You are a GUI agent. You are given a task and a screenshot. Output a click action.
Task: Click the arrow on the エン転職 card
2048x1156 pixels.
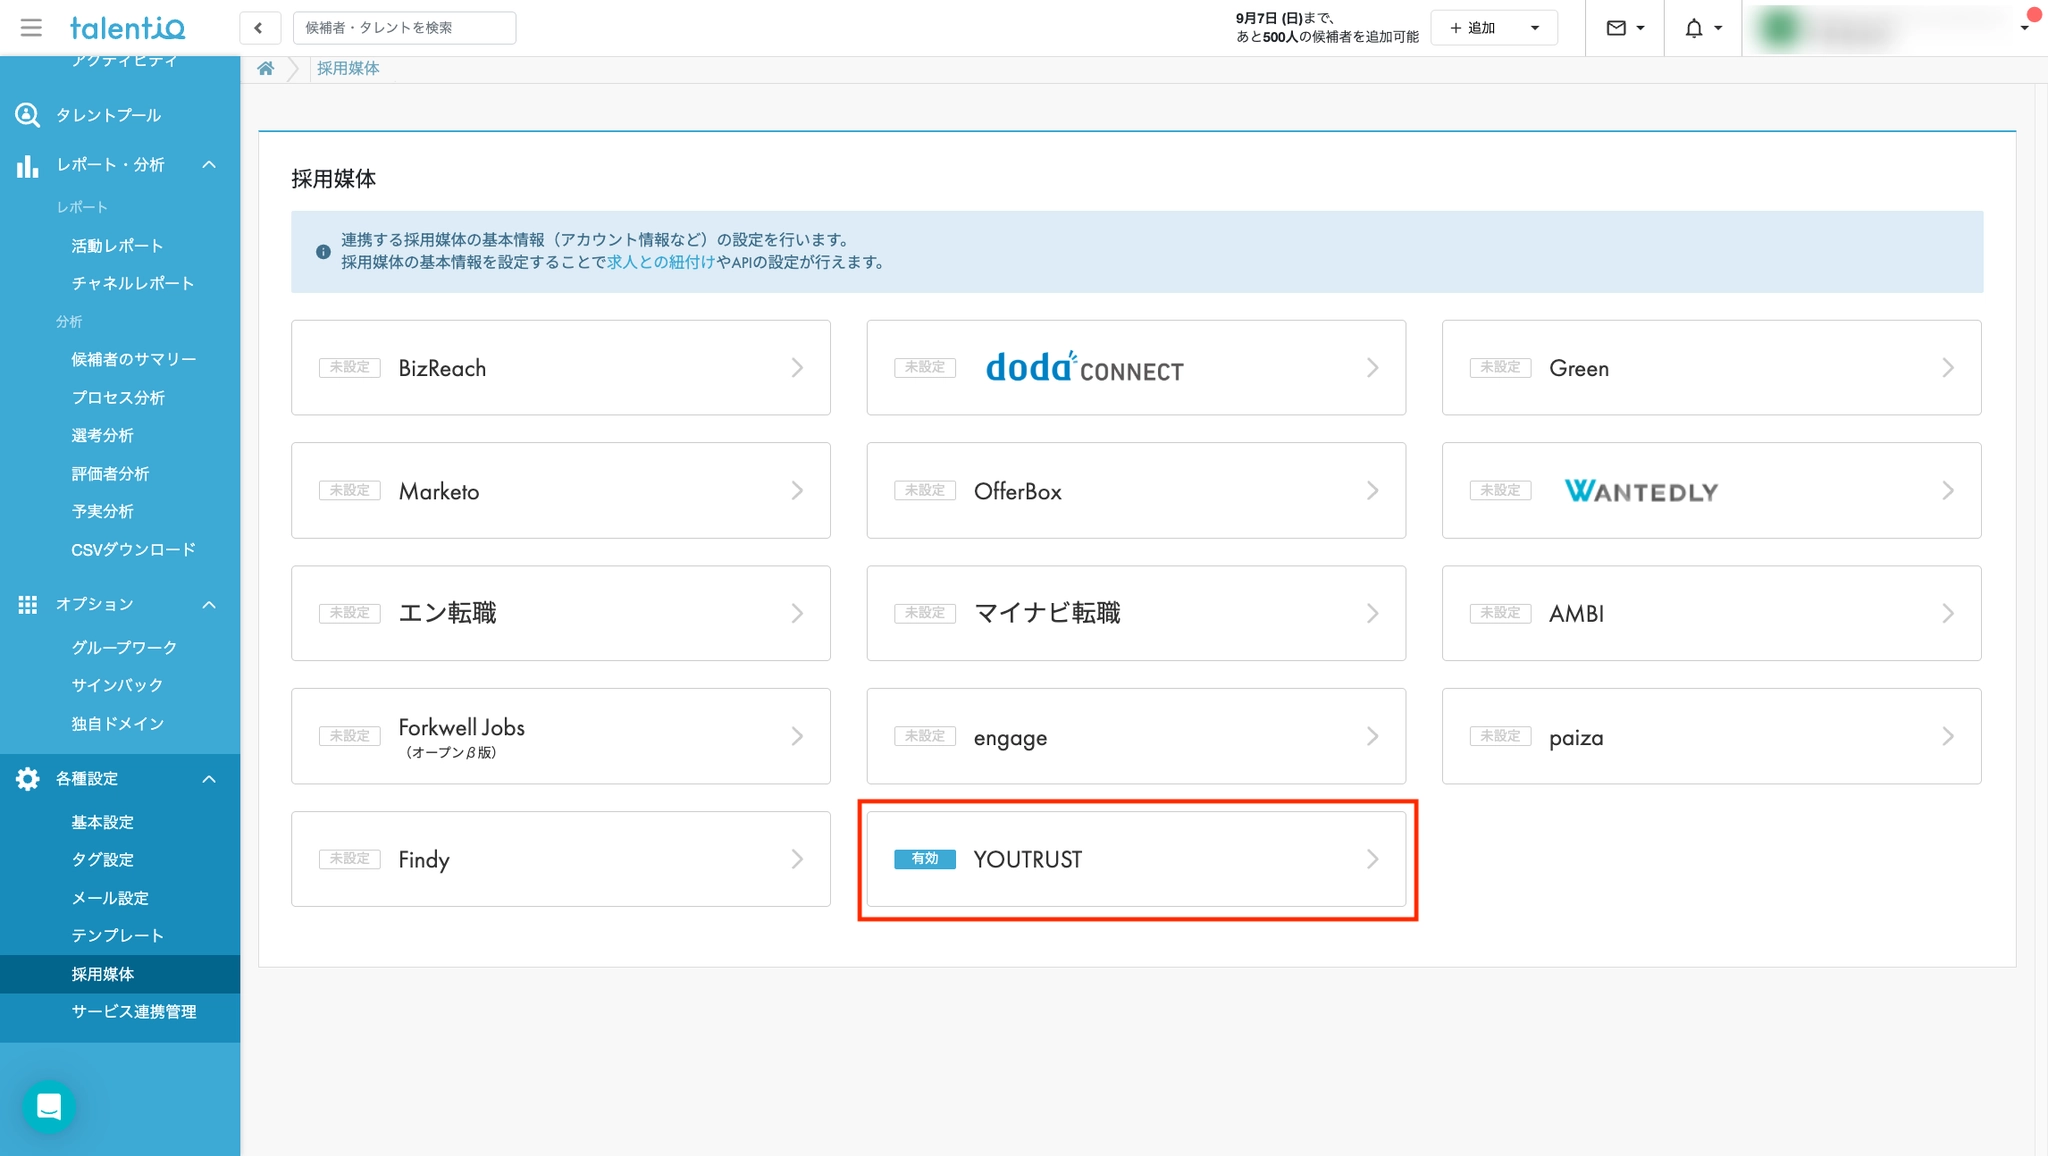point(797,613)
